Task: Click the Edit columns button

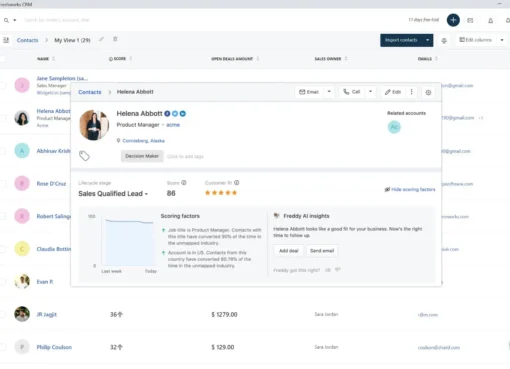Action: coord(475,40)
